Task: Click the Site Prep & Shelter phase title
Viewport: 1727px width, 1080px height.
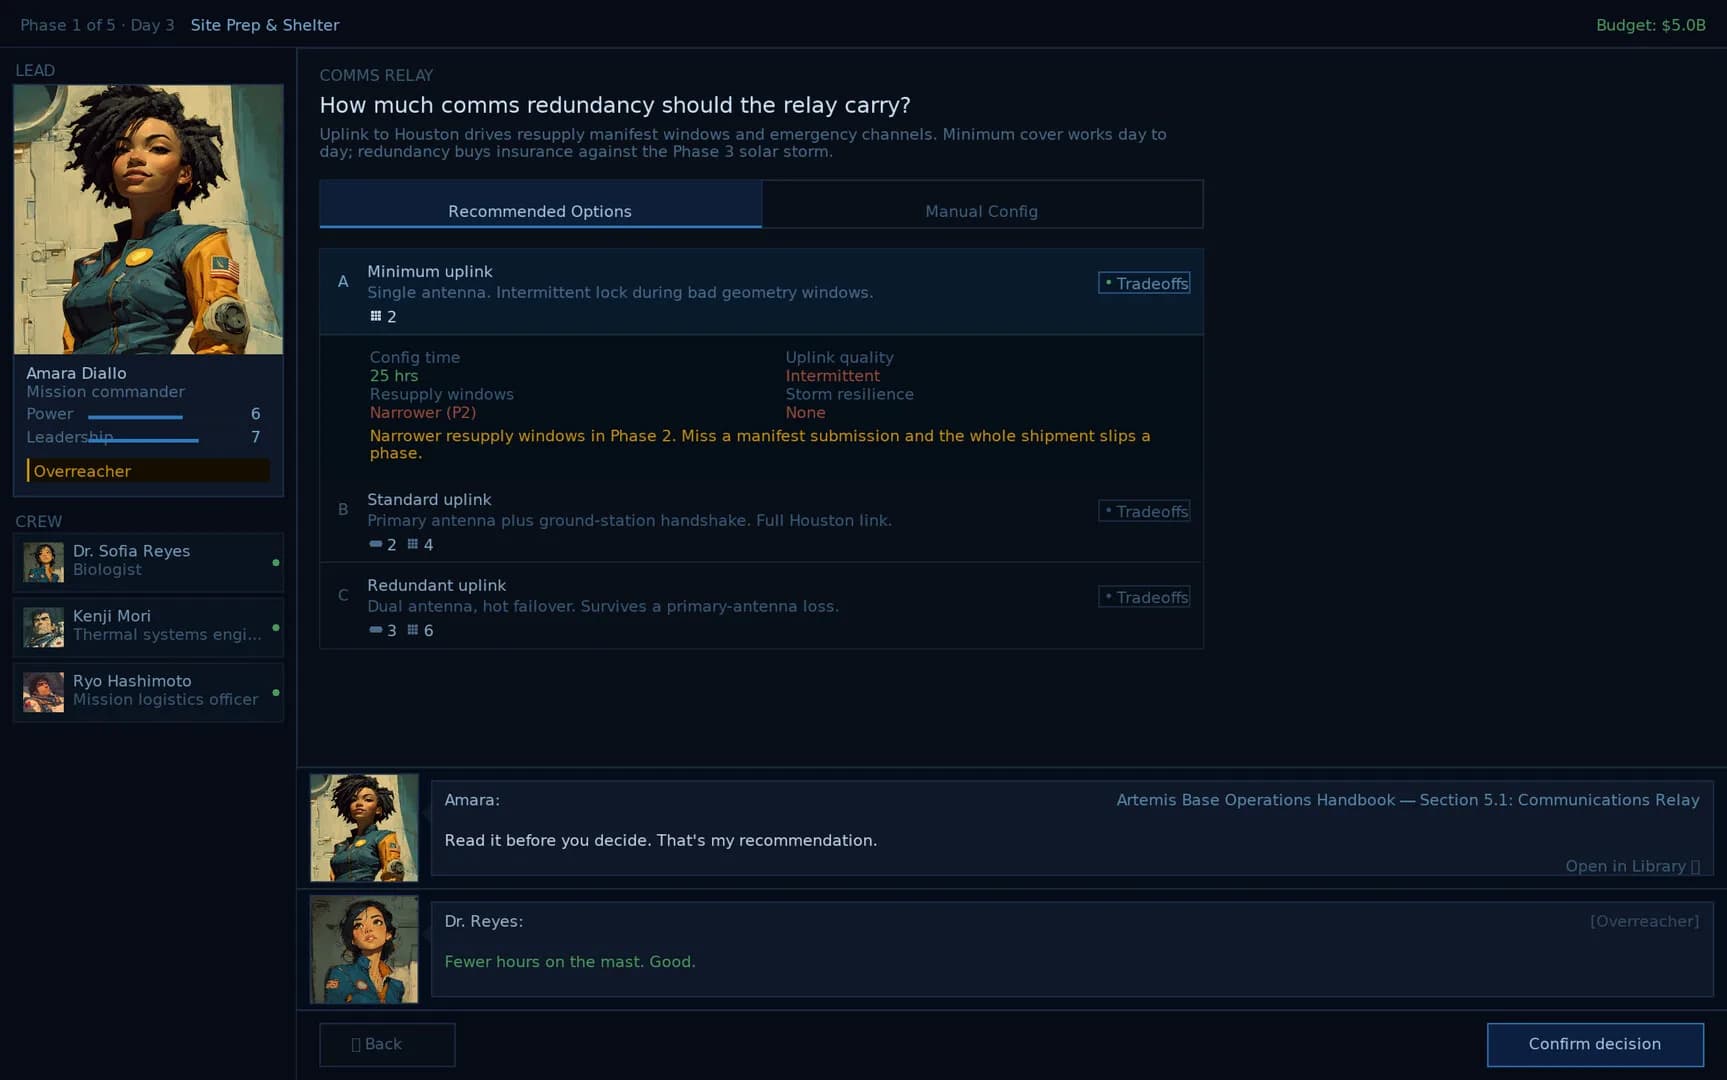Action: click(265, 25)
